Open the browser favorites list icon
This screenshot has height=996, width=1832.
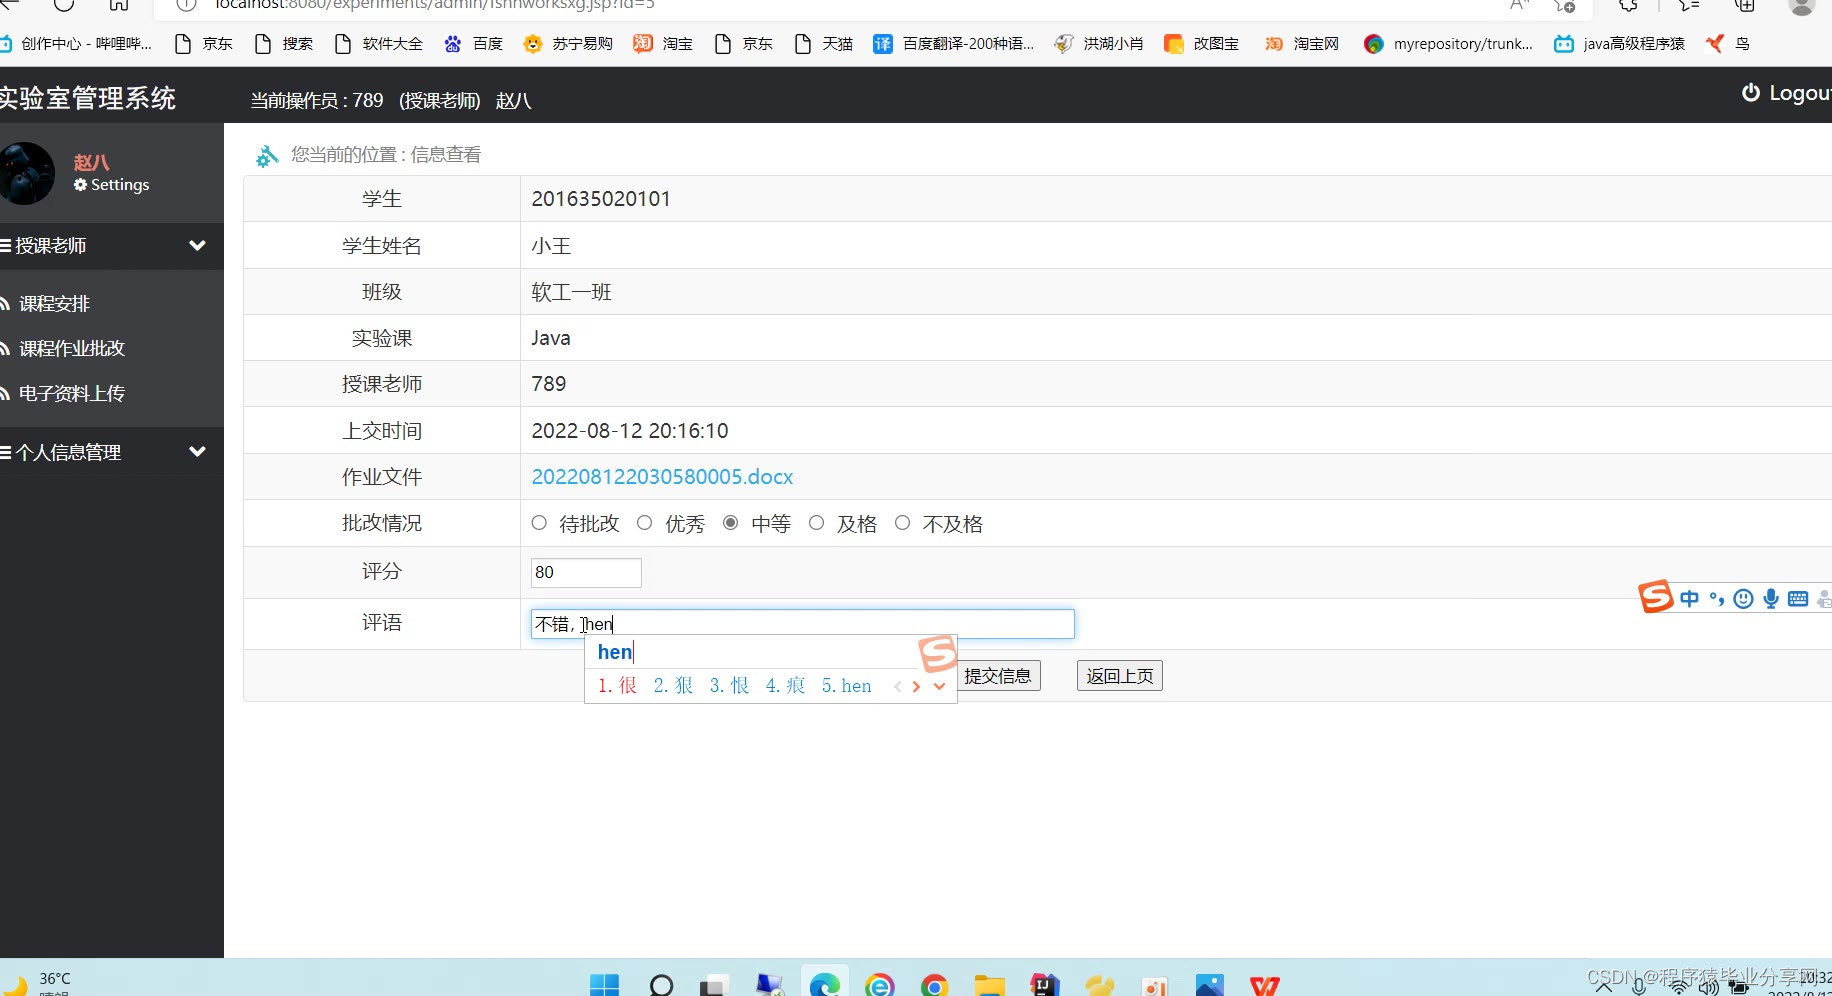tap(1689, 5)
